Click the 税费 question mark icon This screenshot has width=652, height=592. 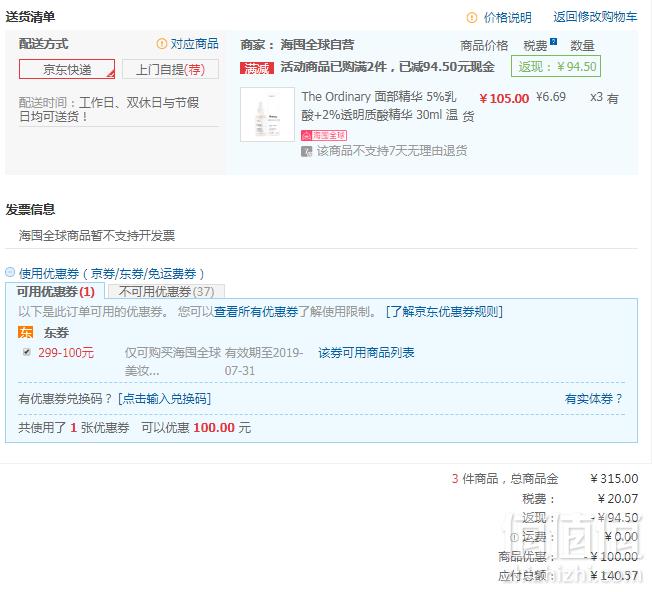tap(553, 41)
